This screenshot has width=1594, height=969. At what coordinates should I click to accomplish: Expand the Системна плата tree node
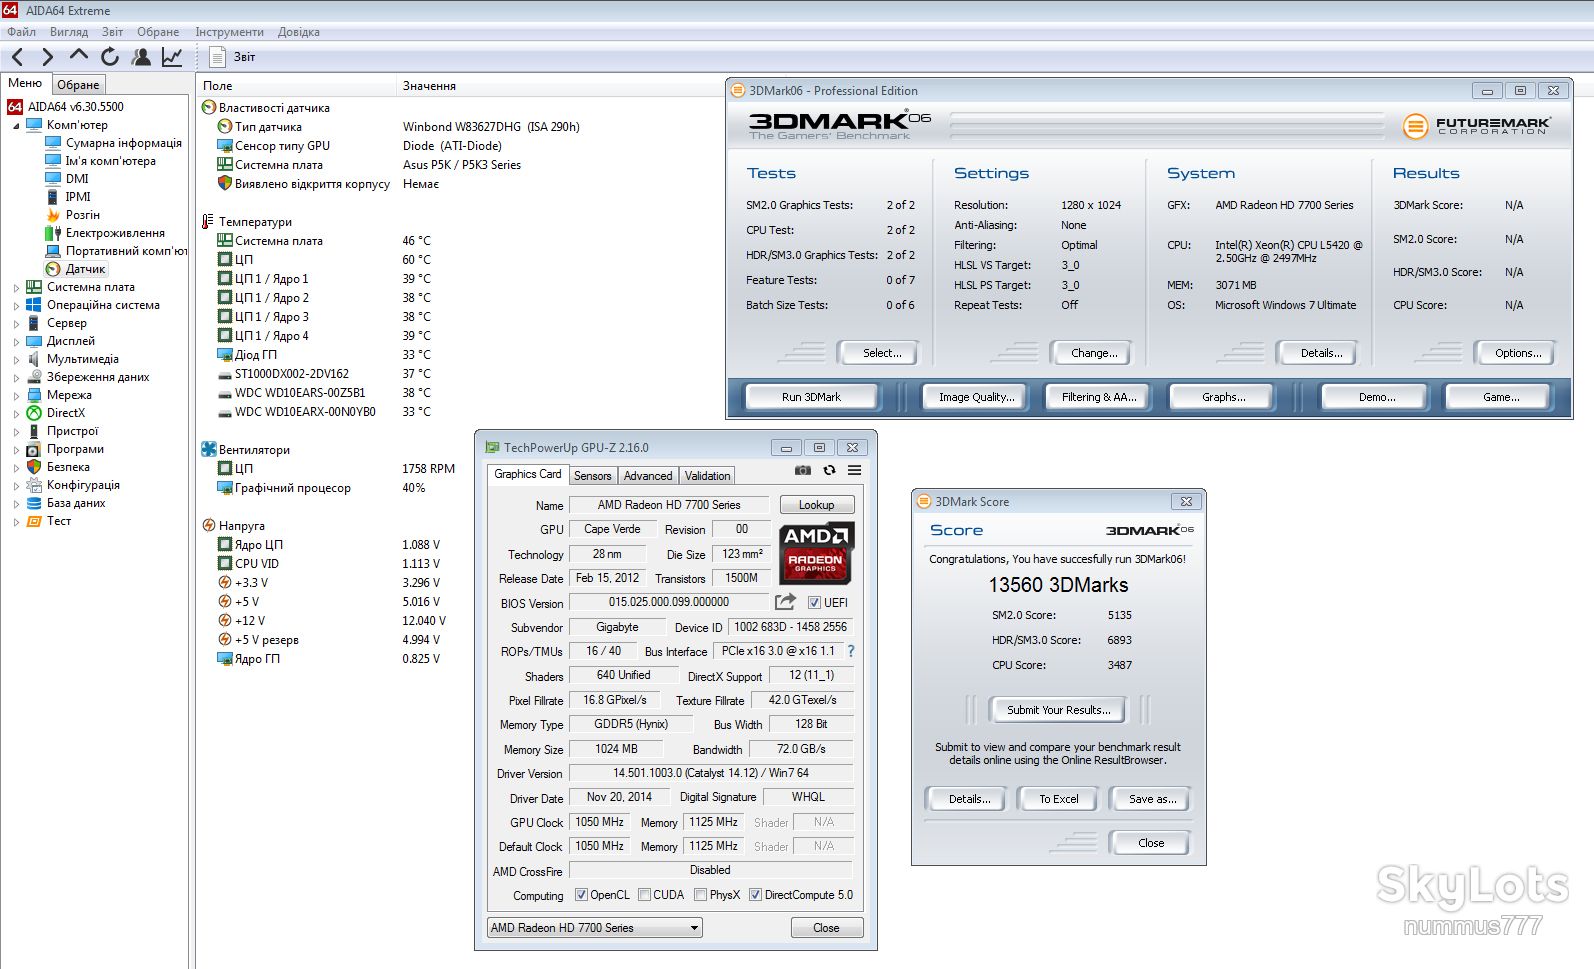16,288
